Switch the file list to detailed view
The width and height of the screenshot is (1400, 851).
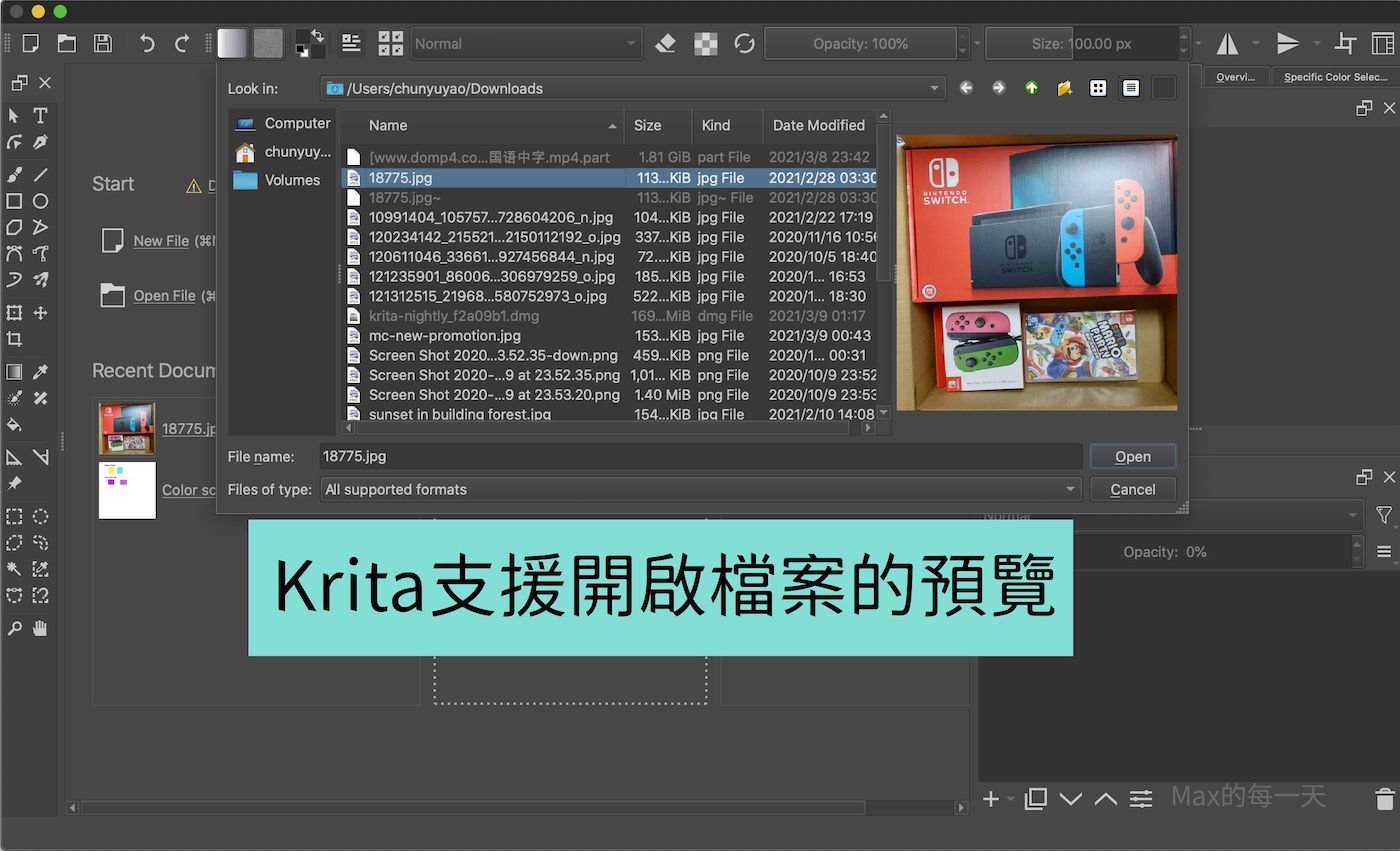click(1130, 88)
